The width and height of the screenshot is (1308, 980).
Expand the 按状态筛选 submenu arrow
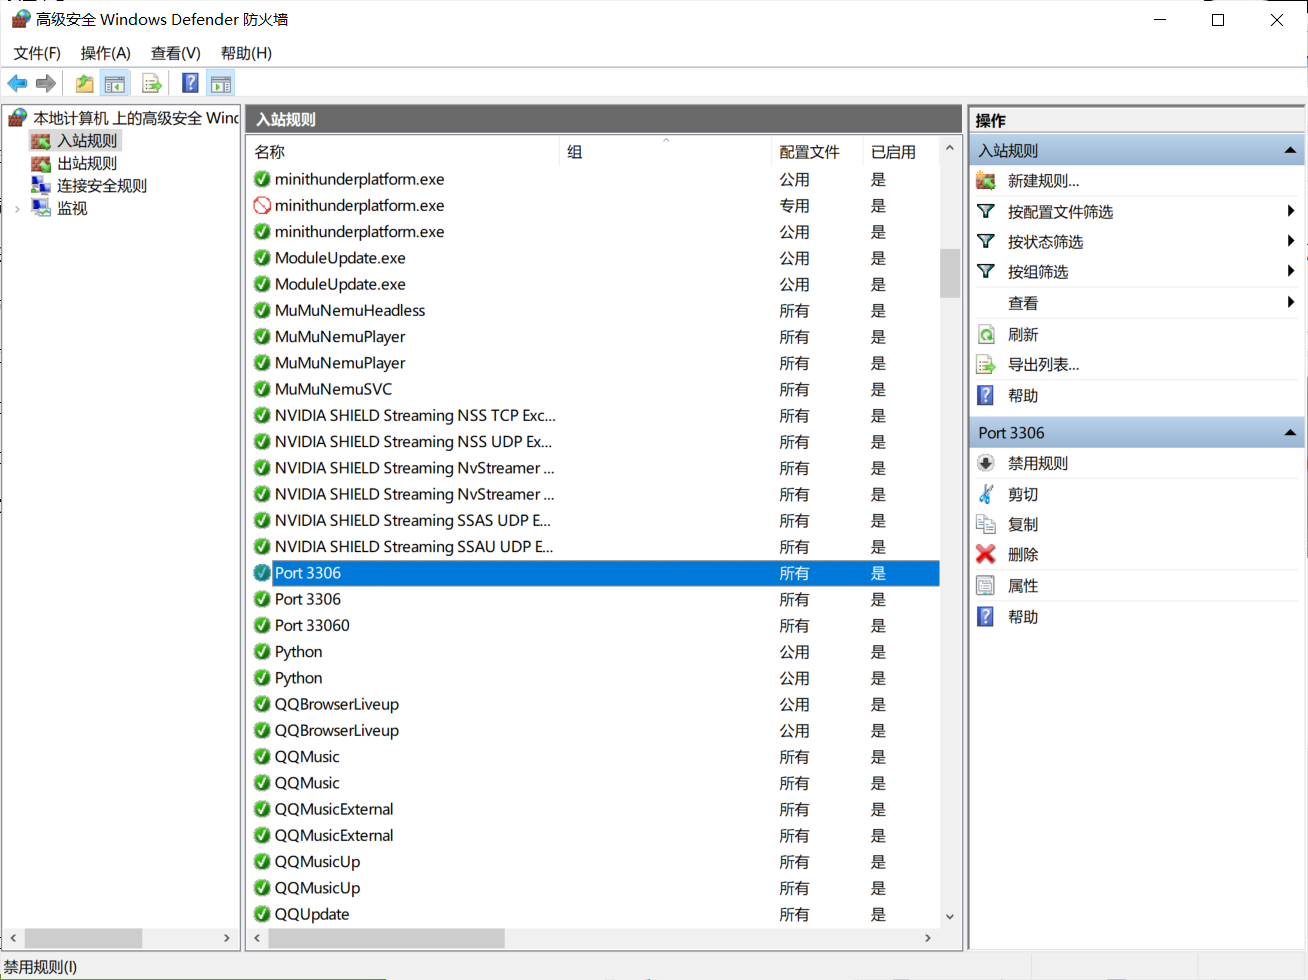[x=1290, y=241]
